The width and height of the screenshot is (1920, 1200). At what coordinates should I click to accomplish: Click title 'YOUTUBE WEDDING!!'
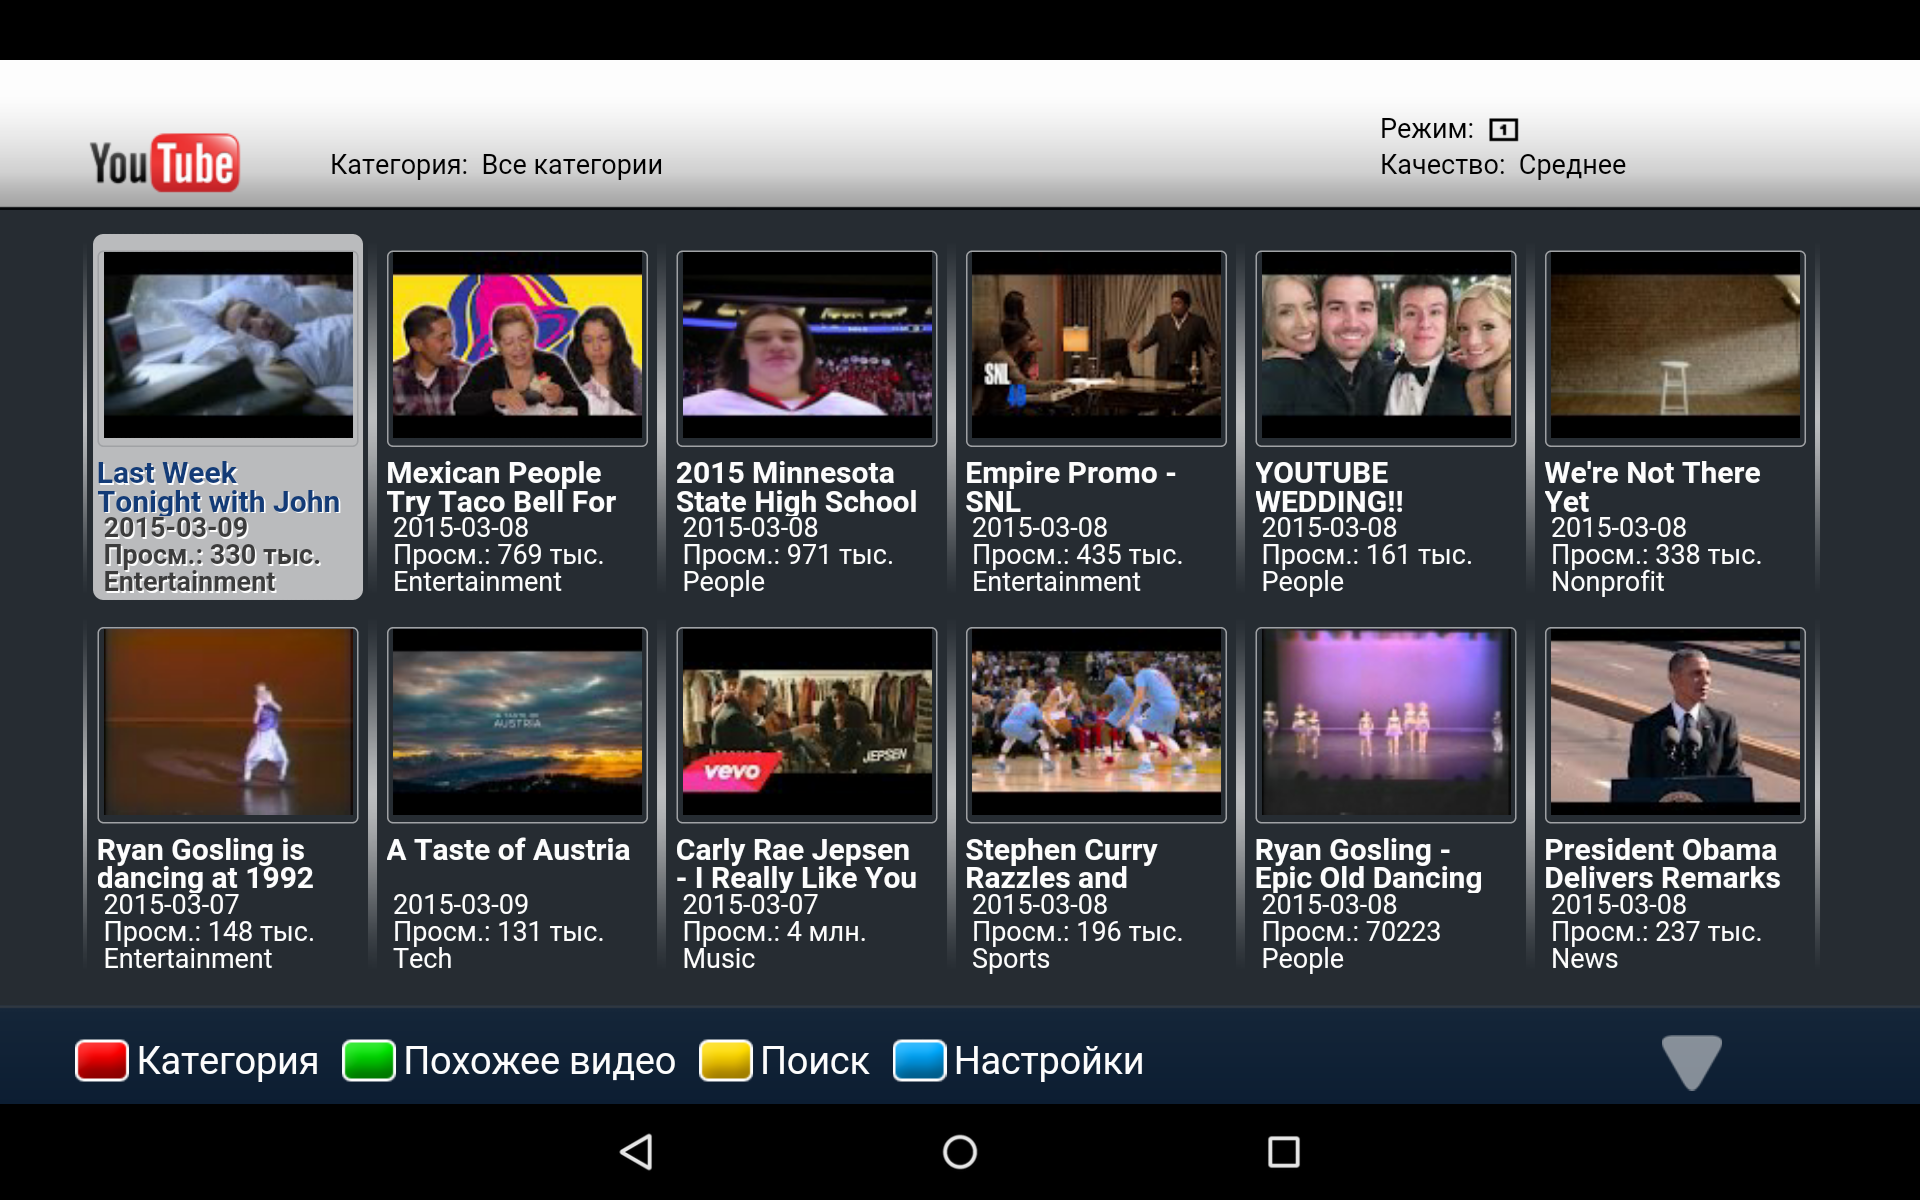point(1330,487)
